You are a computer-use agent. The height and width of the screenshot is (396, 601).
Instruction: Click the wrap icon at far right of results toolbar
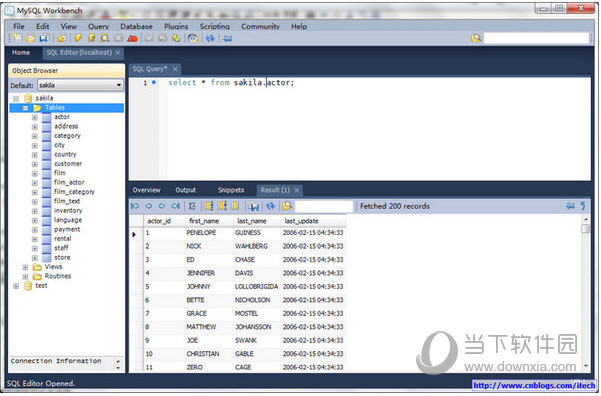pos(583,206)
